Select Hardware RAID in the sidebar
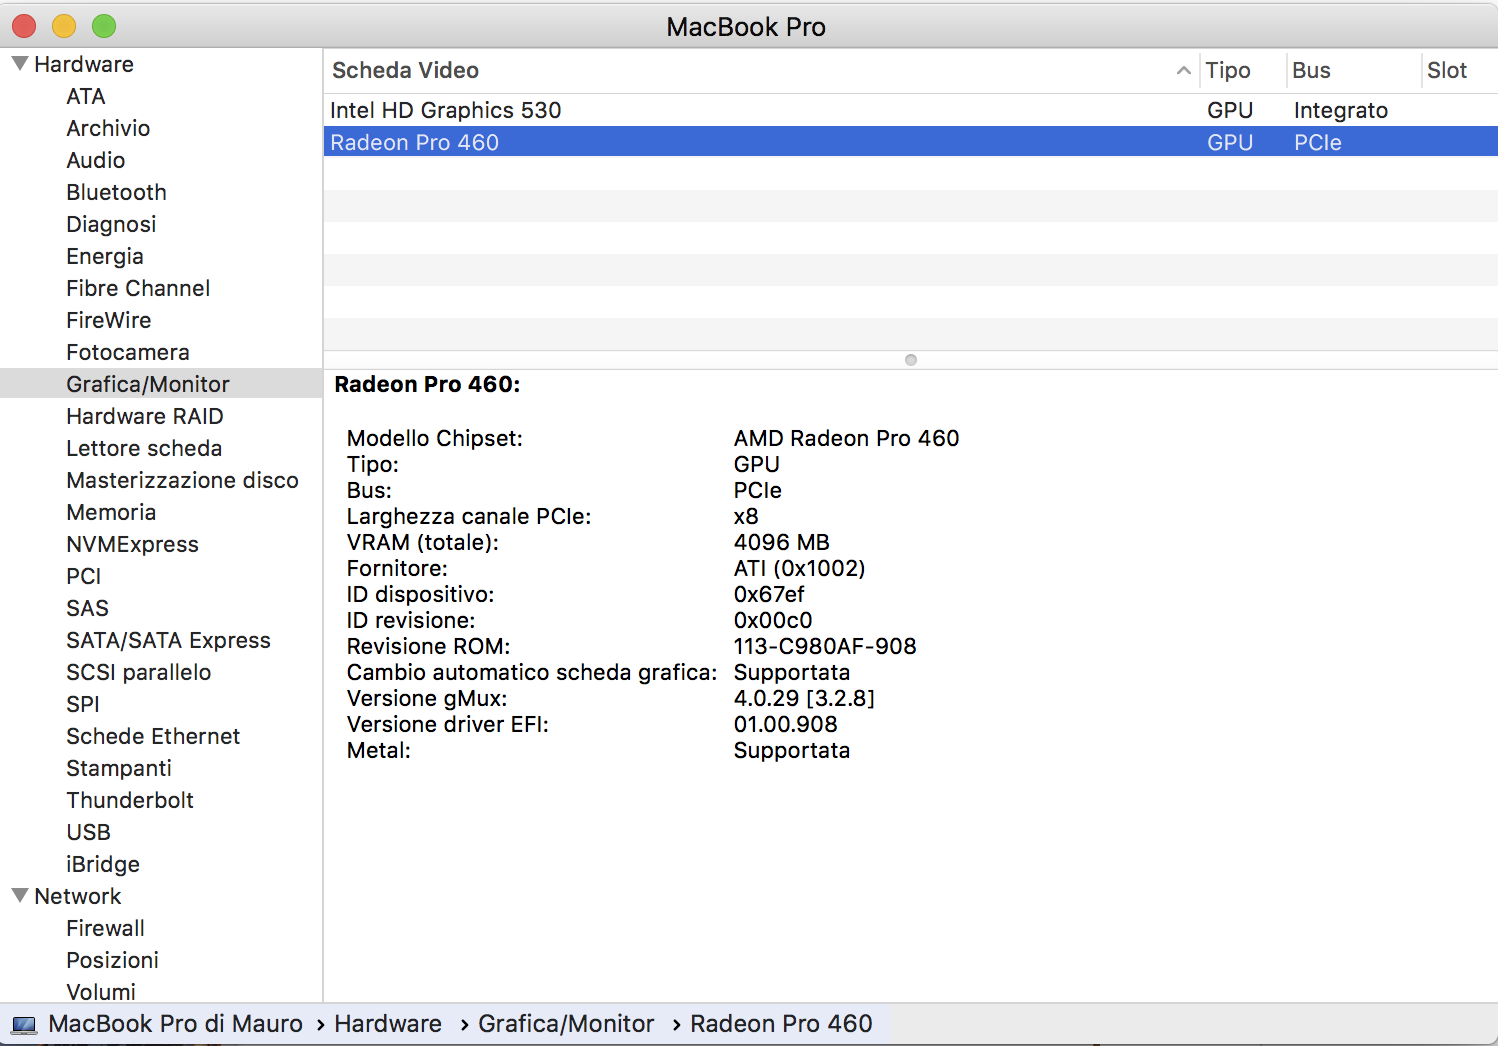Screen dimensions: 1498x1046 pos(145,416)
